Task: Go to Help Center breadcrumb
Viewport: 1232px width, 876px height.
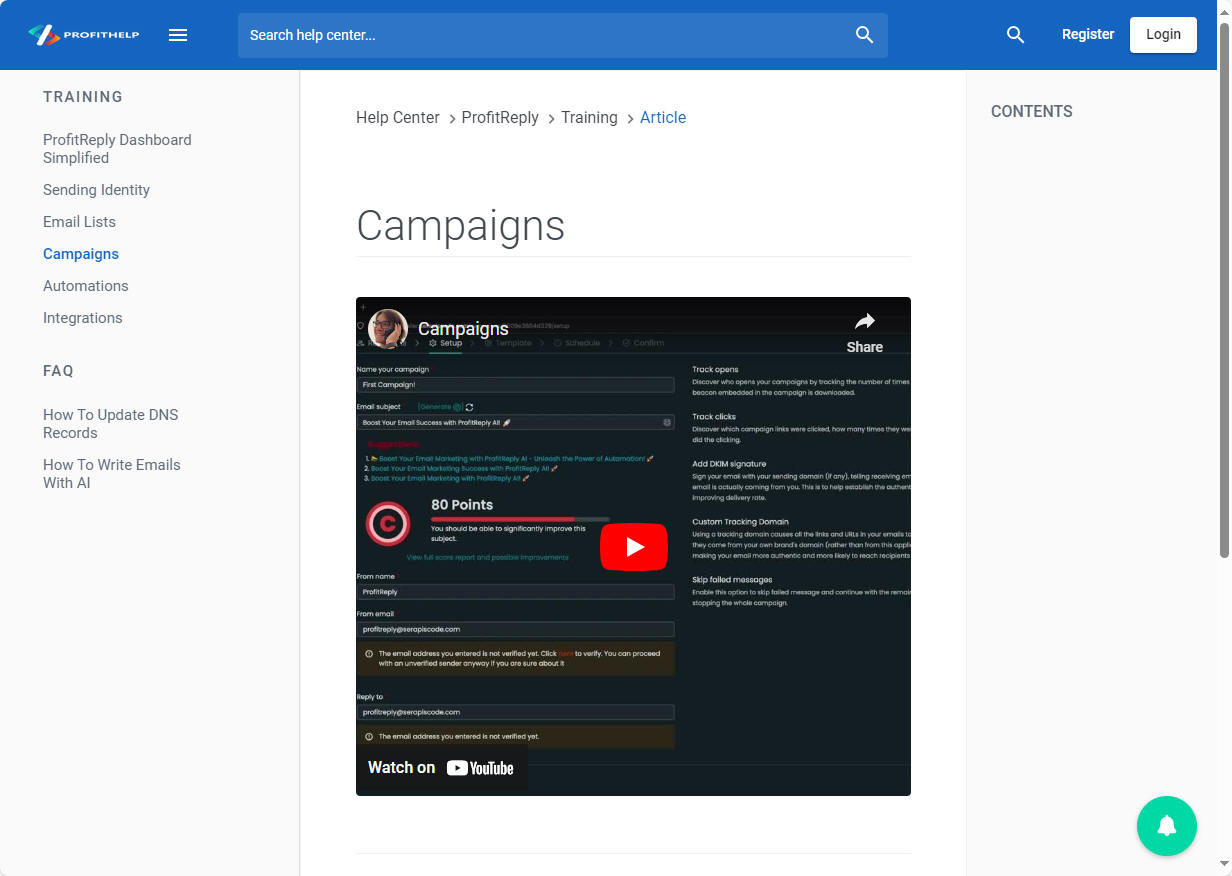Action: coord(398,118)
